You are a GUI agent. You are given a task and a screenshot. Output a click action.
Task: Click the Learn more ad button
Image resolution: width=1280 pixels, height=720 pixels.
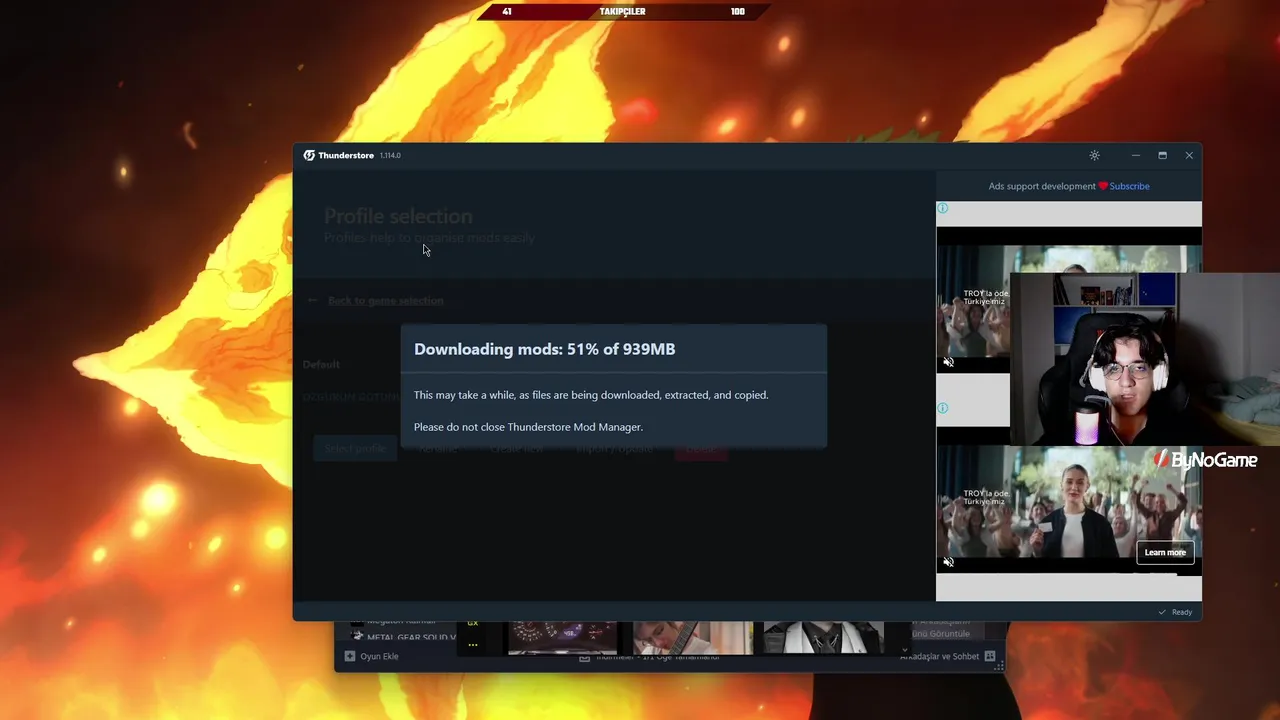[x=1165, y=552]
